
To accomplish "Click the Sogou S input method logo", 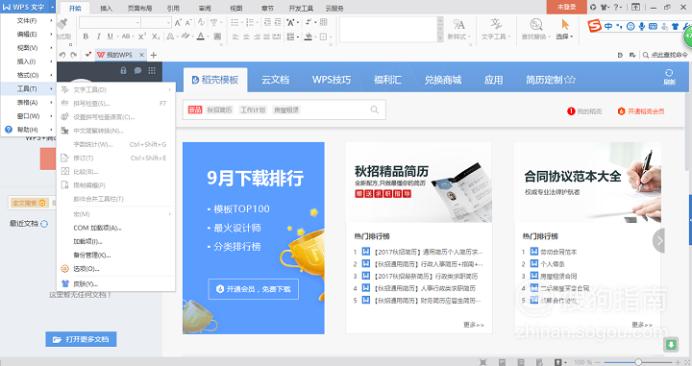I will click(594, 26).
